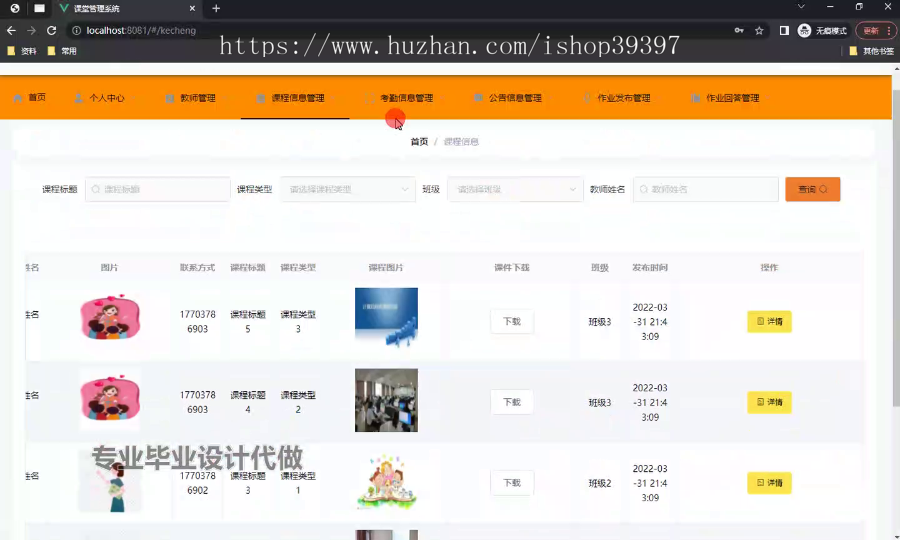900x540 pixels.
Task: Click 下载 button for 课程标题3 row
Action: click(x=512, y=483)
